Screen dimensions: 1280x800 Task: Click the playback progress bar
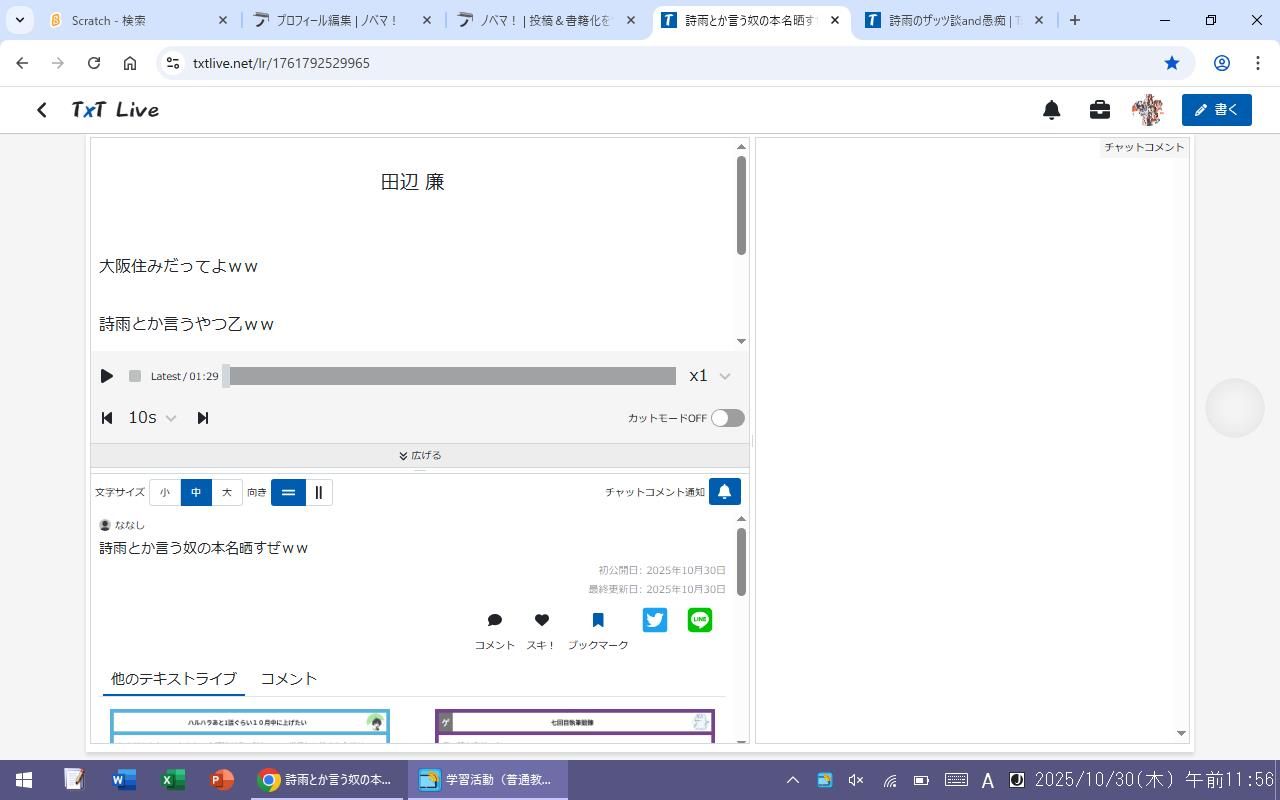coord(452,376)
